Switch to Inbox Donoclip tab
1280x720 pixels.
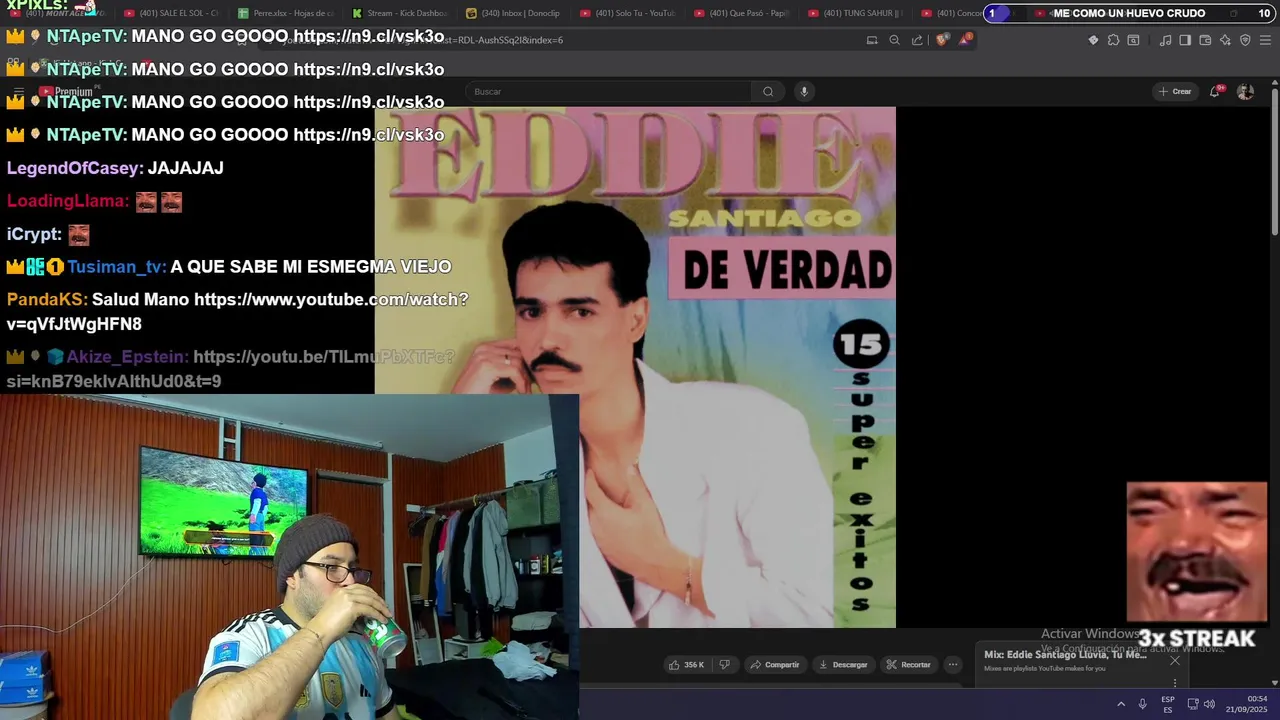click(x=513, y=13)
